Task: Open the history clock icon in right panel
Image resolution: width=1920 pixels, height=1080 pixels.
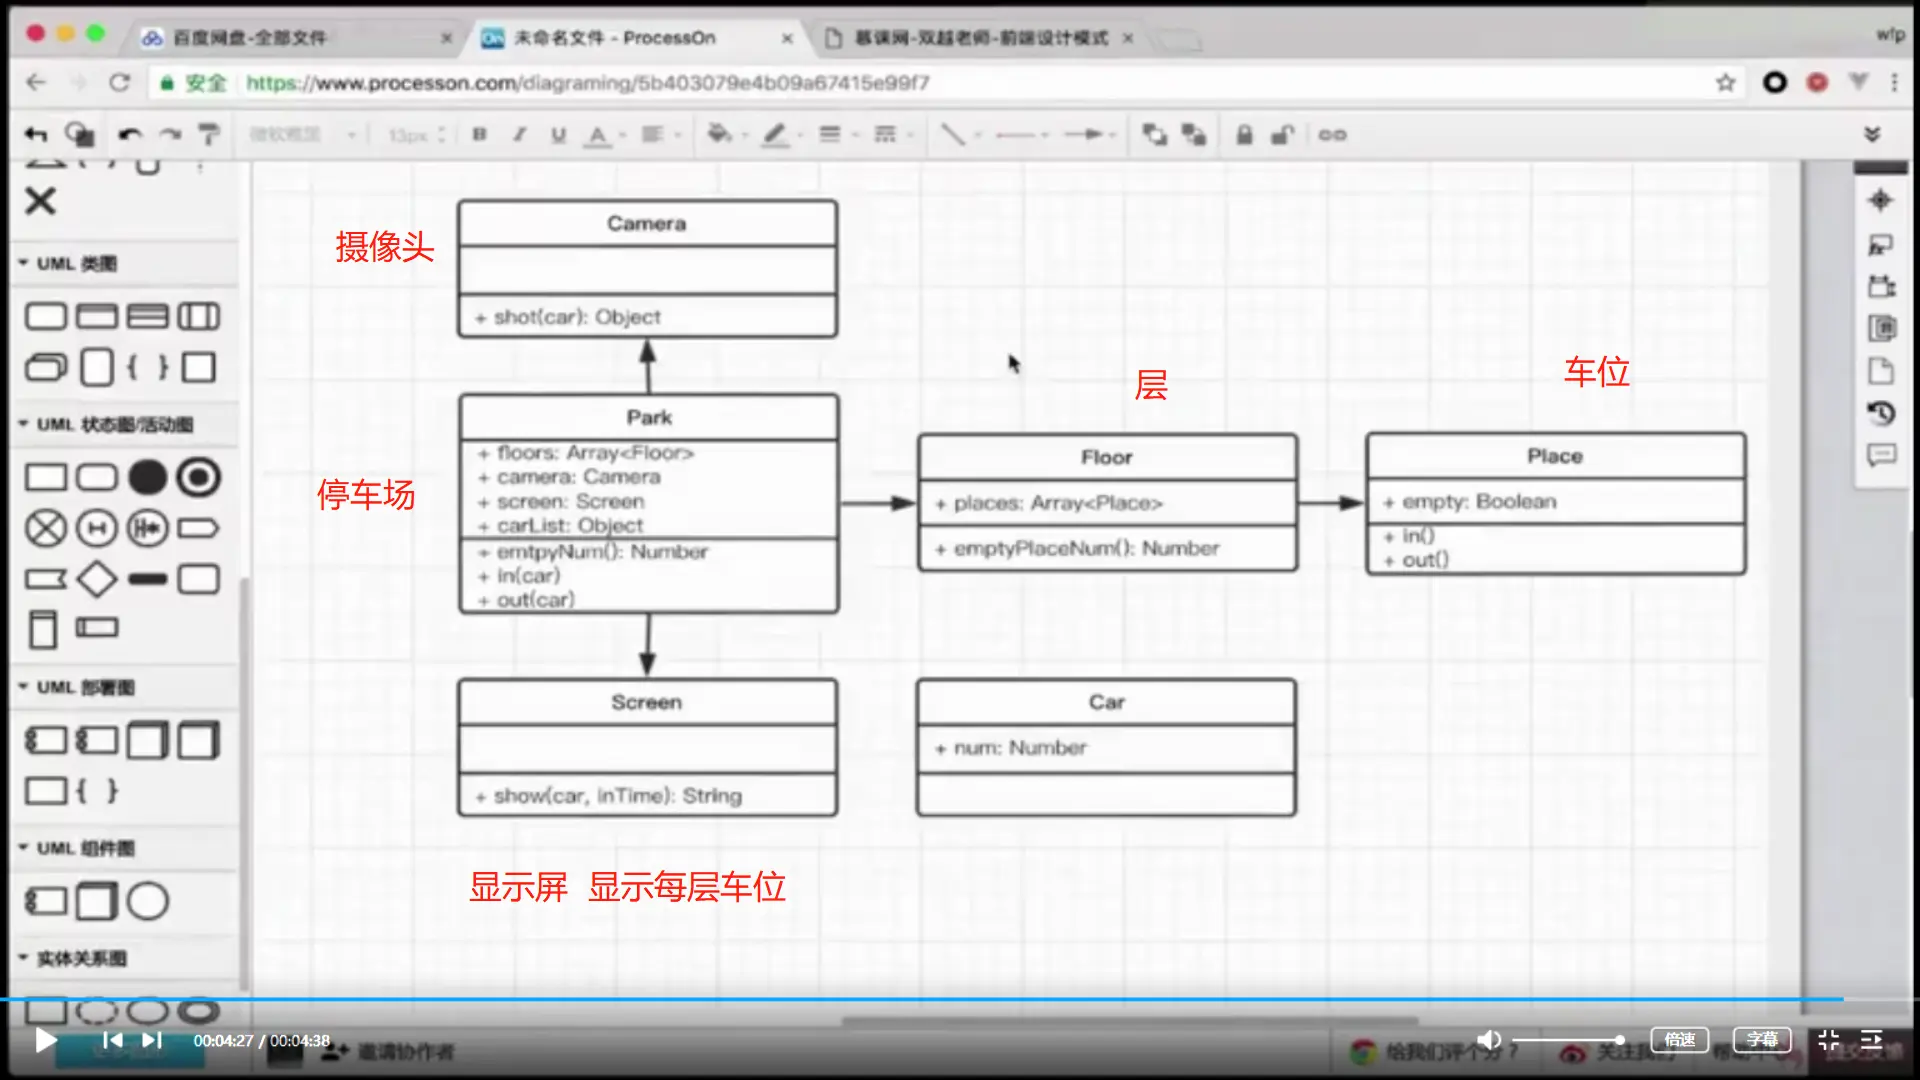Action: [x=1881, y=413]
